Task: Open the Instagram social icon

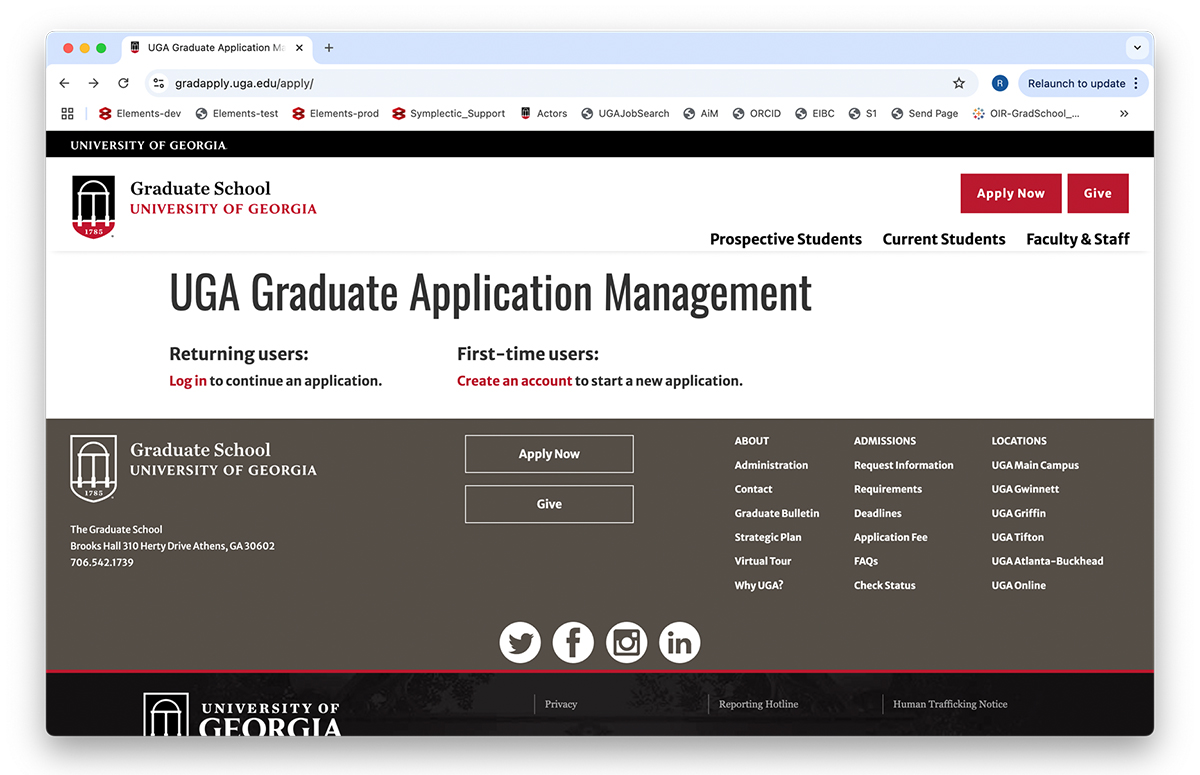Action: pos(627,642)
